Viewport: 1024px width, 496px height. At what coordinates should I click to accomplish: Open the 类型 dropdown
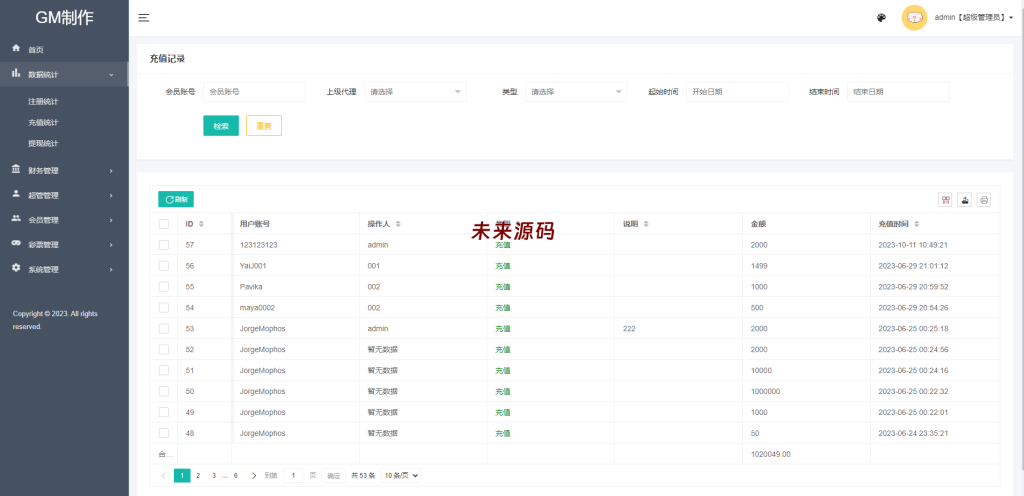coord(576,92)
